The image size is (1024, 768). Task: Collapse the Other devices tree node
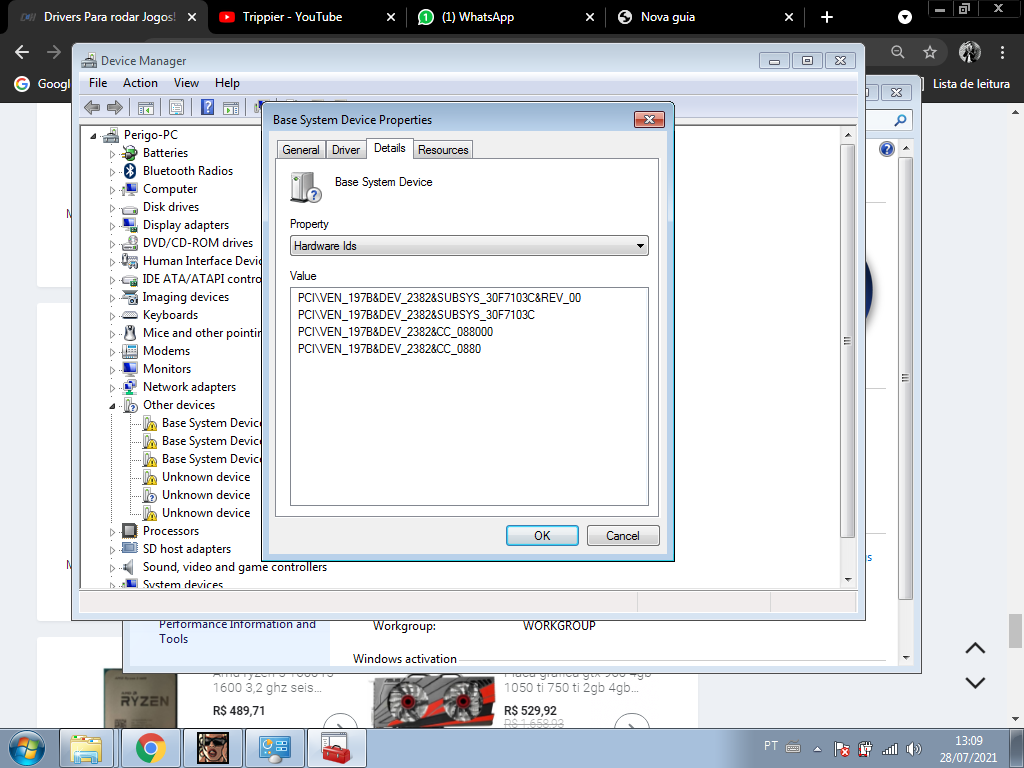pos(112,406)
